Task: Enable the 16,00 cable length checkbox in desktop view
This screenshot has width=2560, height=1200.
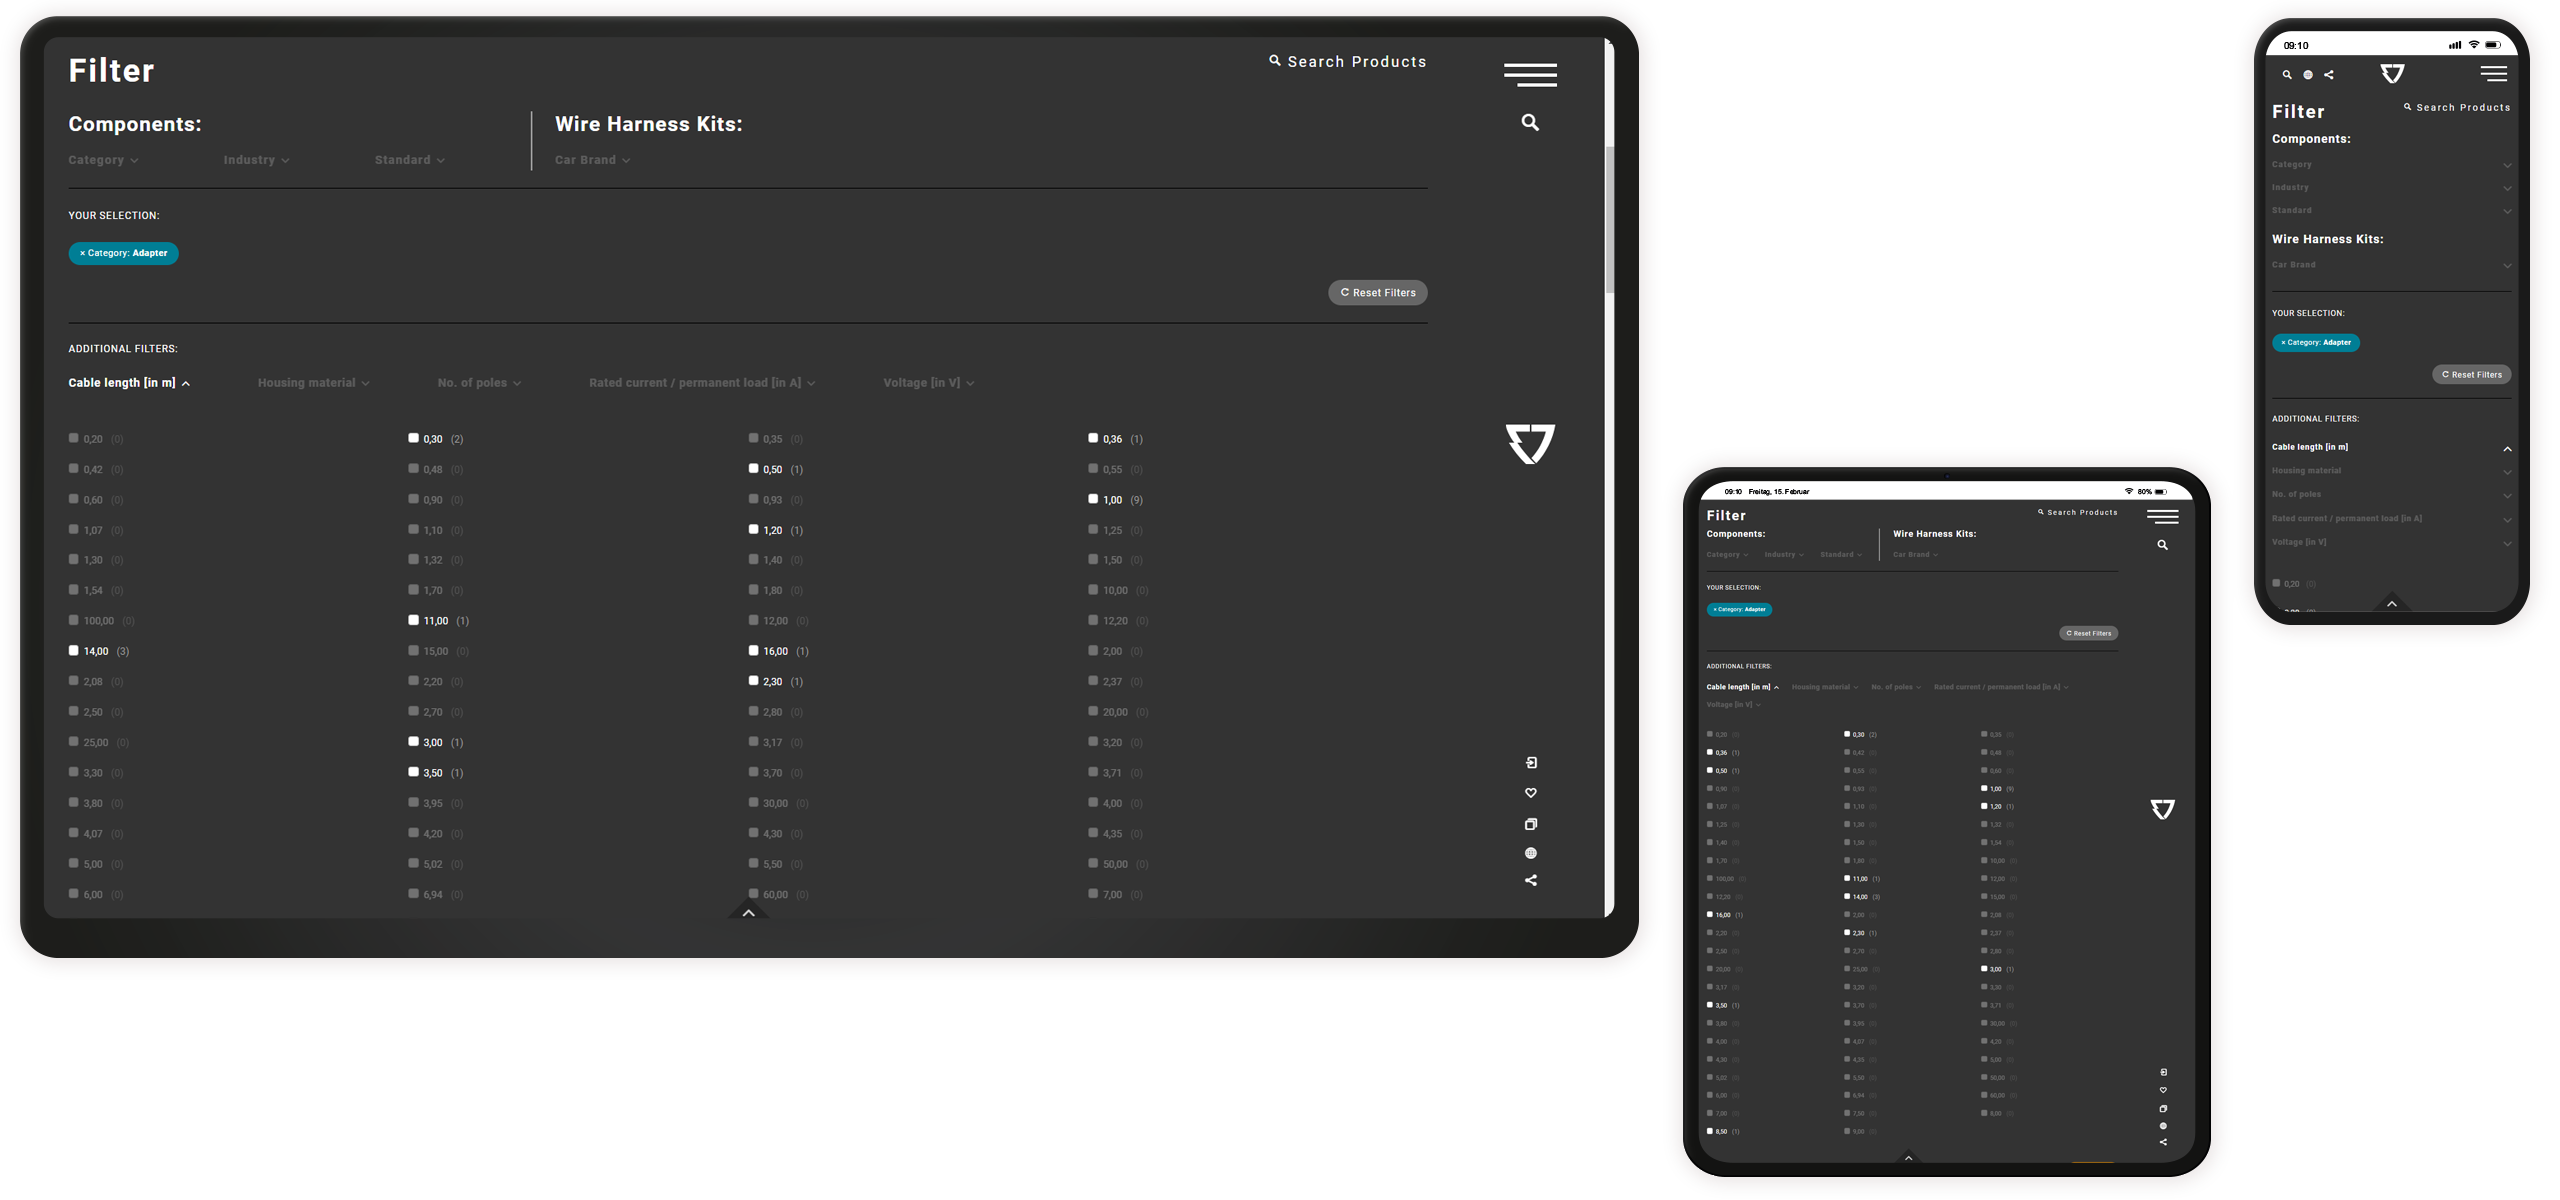Action: [x=755, y=651]
